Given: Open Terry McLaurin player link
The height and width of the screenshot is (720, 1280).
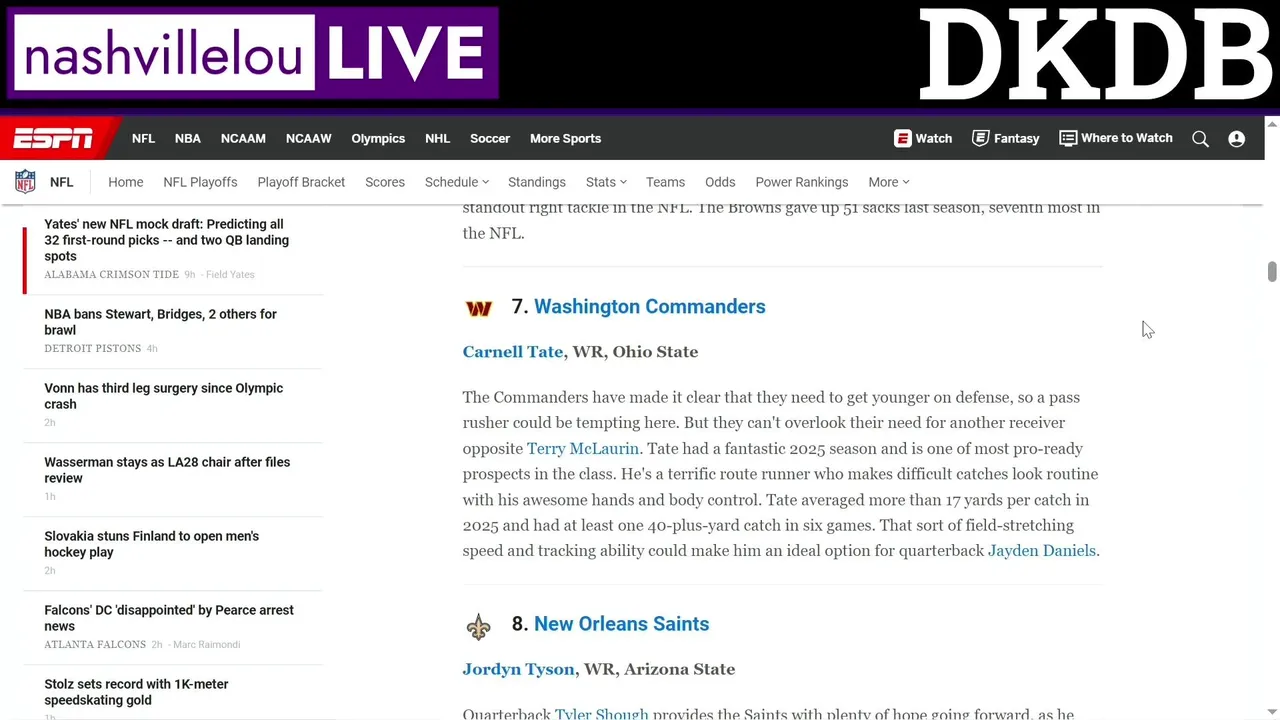Looking at the screenshot, I should click(x=583, y=449).
